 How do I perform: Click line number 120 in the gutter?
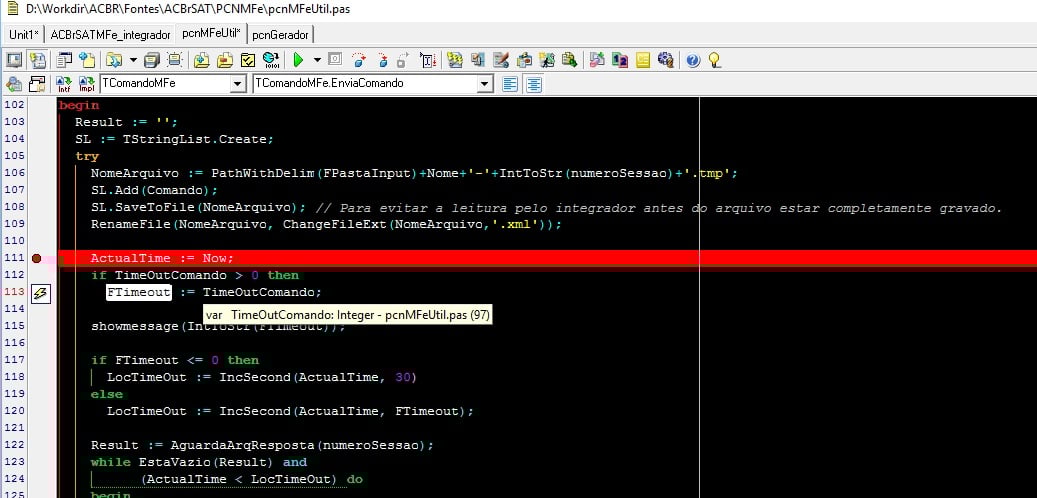[14, 411]
